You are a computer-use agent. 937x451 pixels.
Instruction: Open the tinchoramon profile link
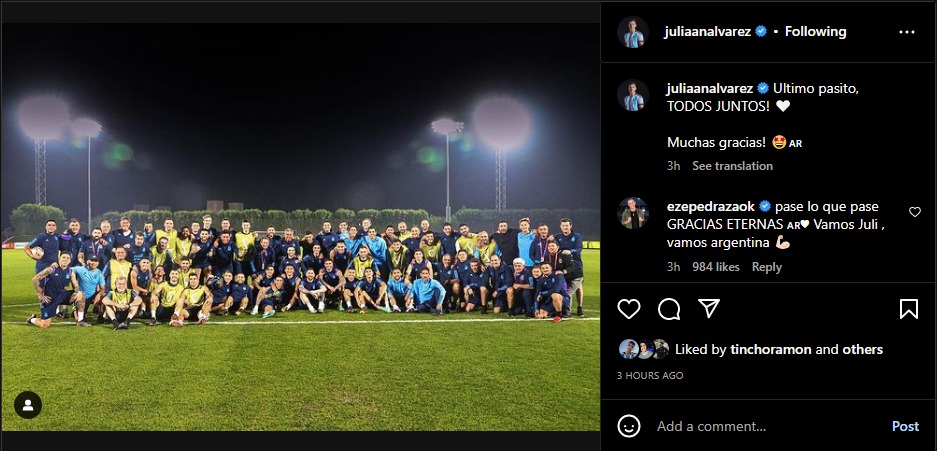[771, 349]
